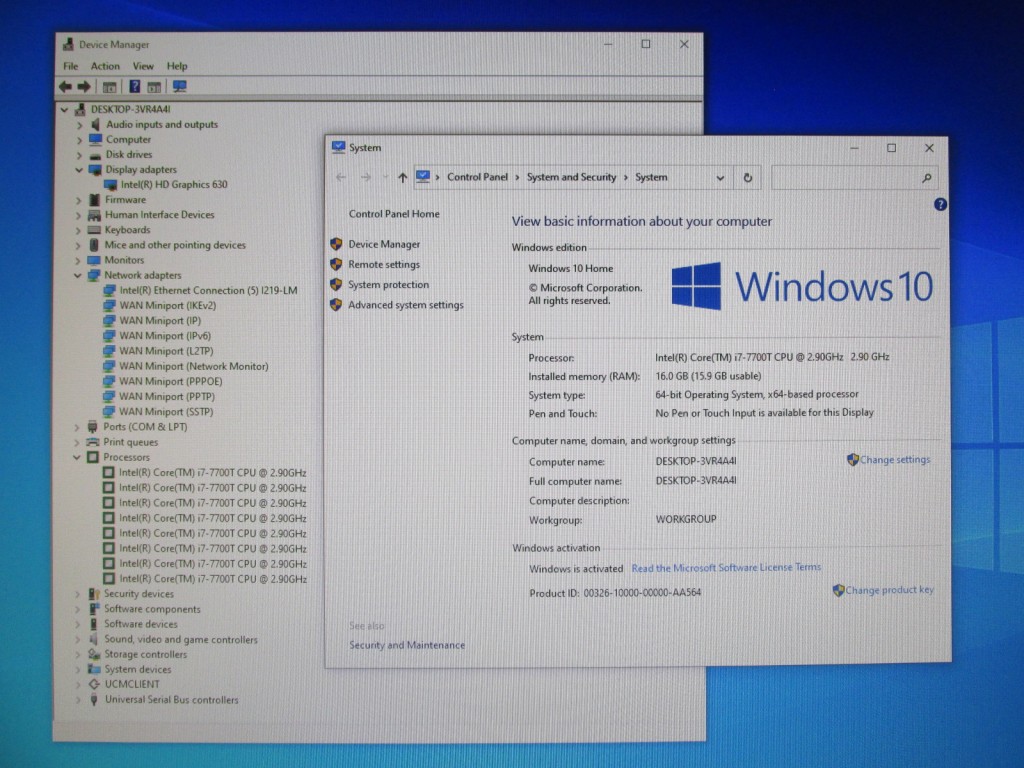This screenshot has width=1024, height=768.
Task: Click the blue help question mark in System window
Action: pyautogui.click(x=940, y=204)
